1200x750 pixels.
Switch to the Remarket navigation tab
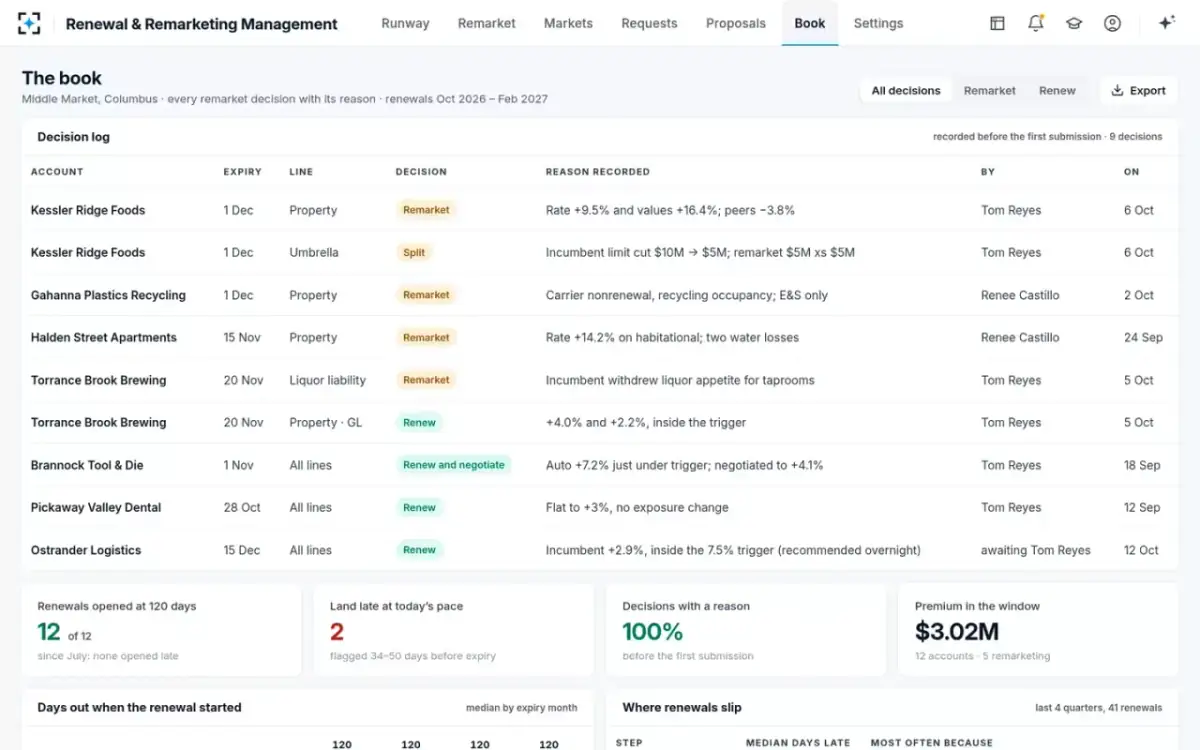(487, 23)
